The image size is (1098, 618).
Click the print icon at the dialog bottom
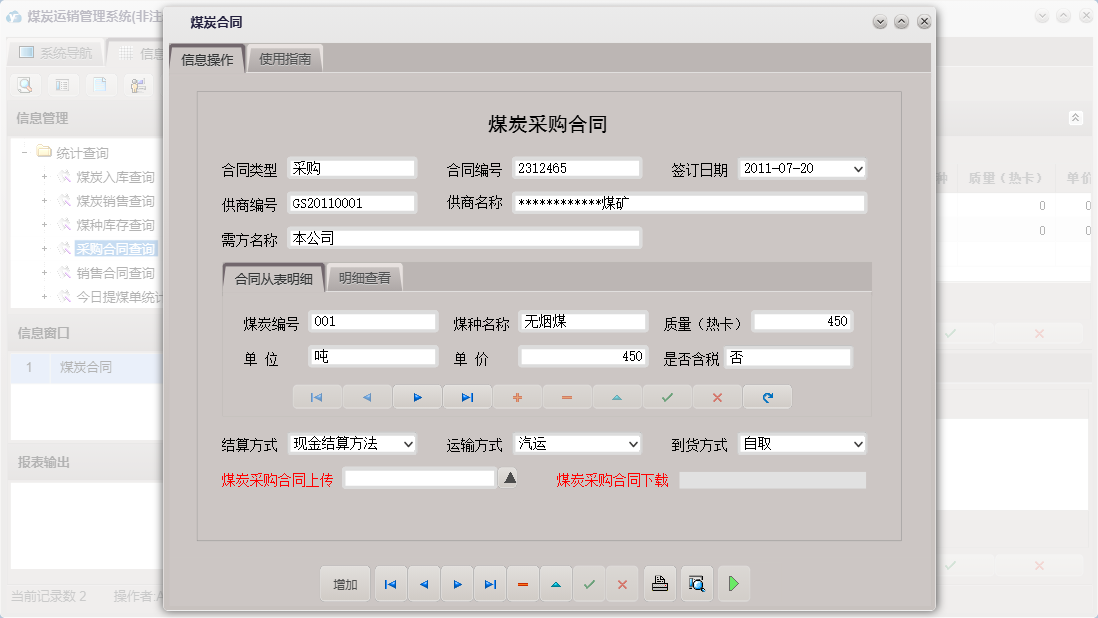(659, 583)
